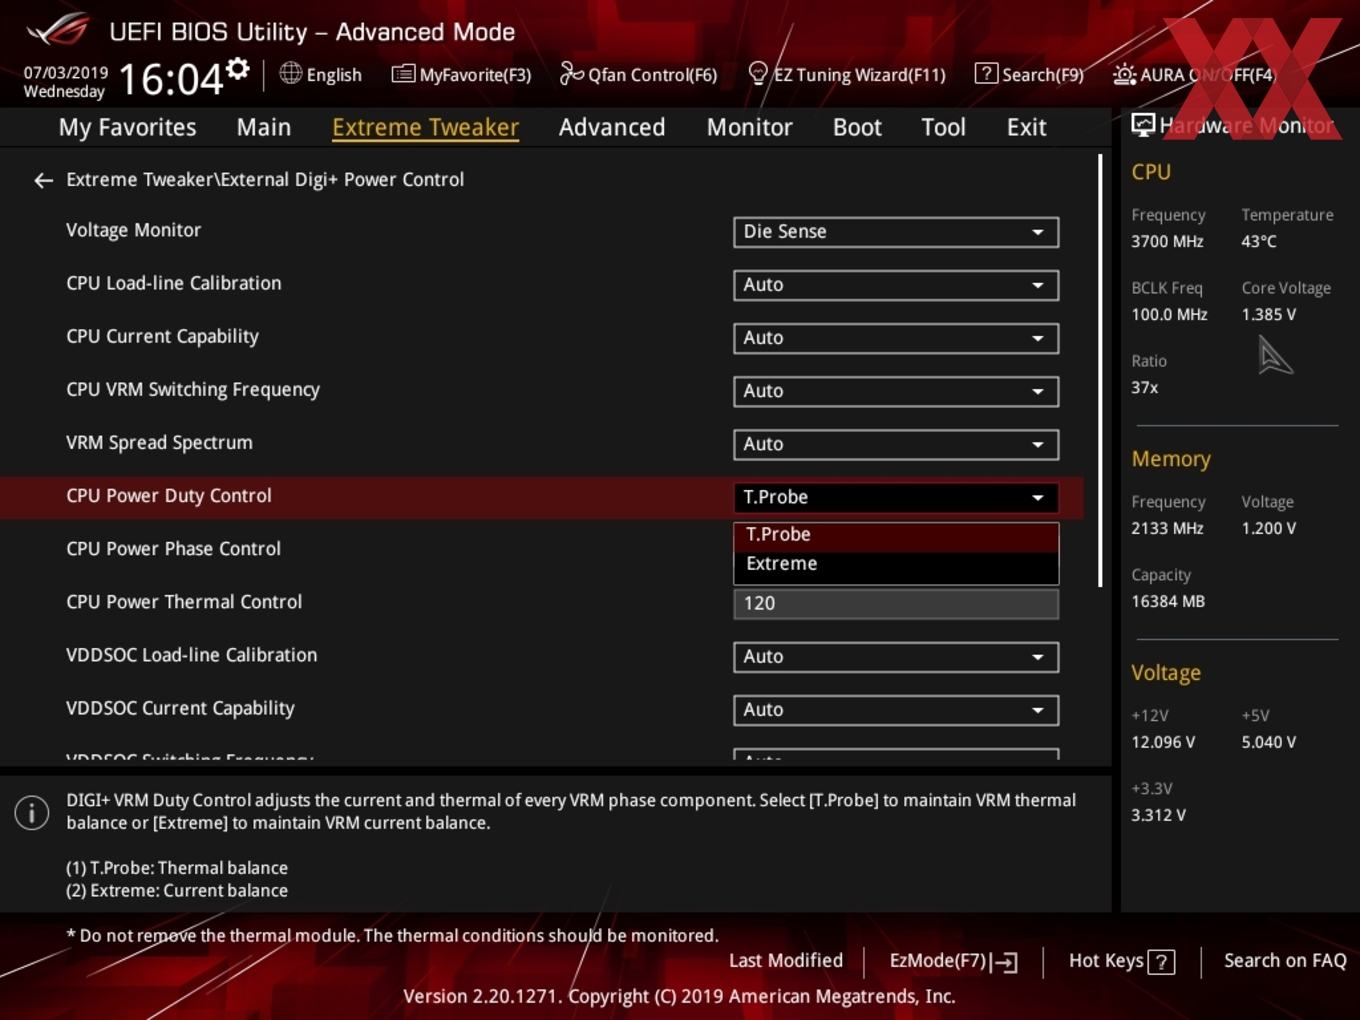Open the Boot tab
The image size is (1360, 1020).
coord(857,128)
